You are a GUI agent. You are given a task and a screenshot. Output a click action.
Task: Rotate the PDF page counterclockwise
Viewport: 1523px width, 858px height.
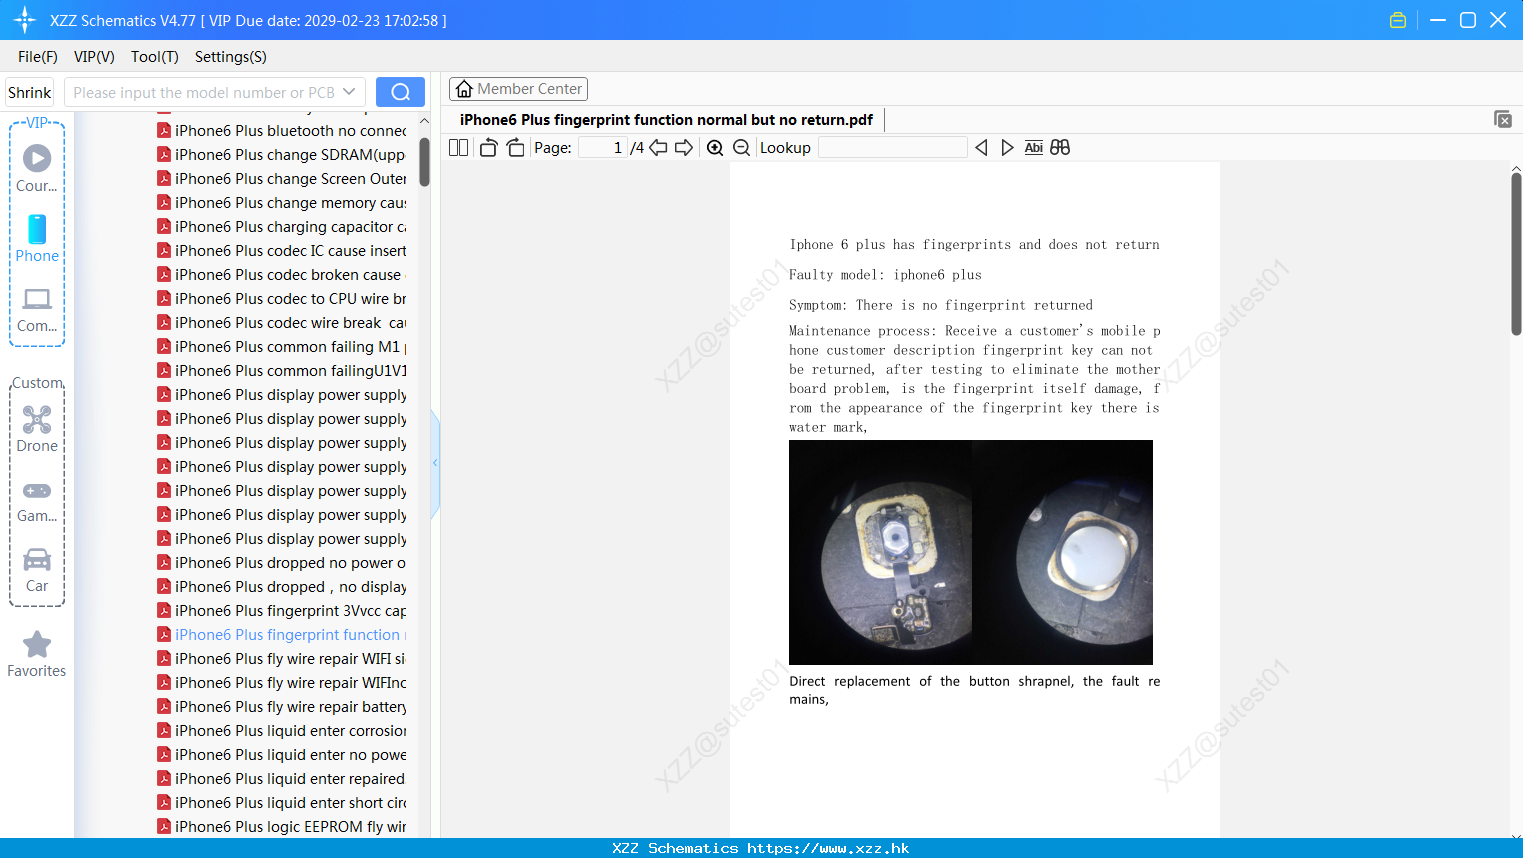pyautogui.click(x=488, y=148)
